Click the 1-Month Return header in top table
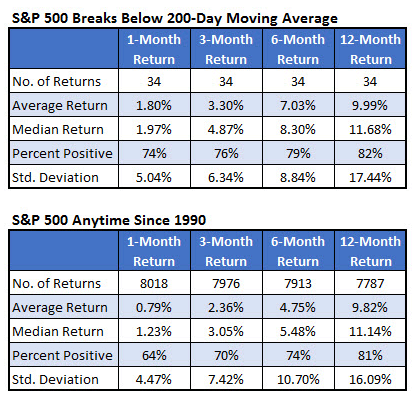 [154, 49]
